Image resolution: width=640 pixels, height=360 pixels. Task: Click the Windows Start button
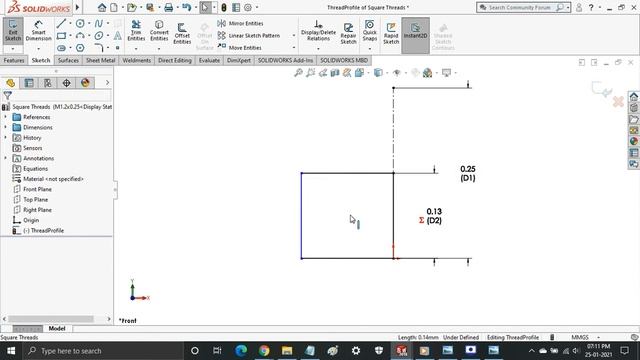(x=11, y=351)
